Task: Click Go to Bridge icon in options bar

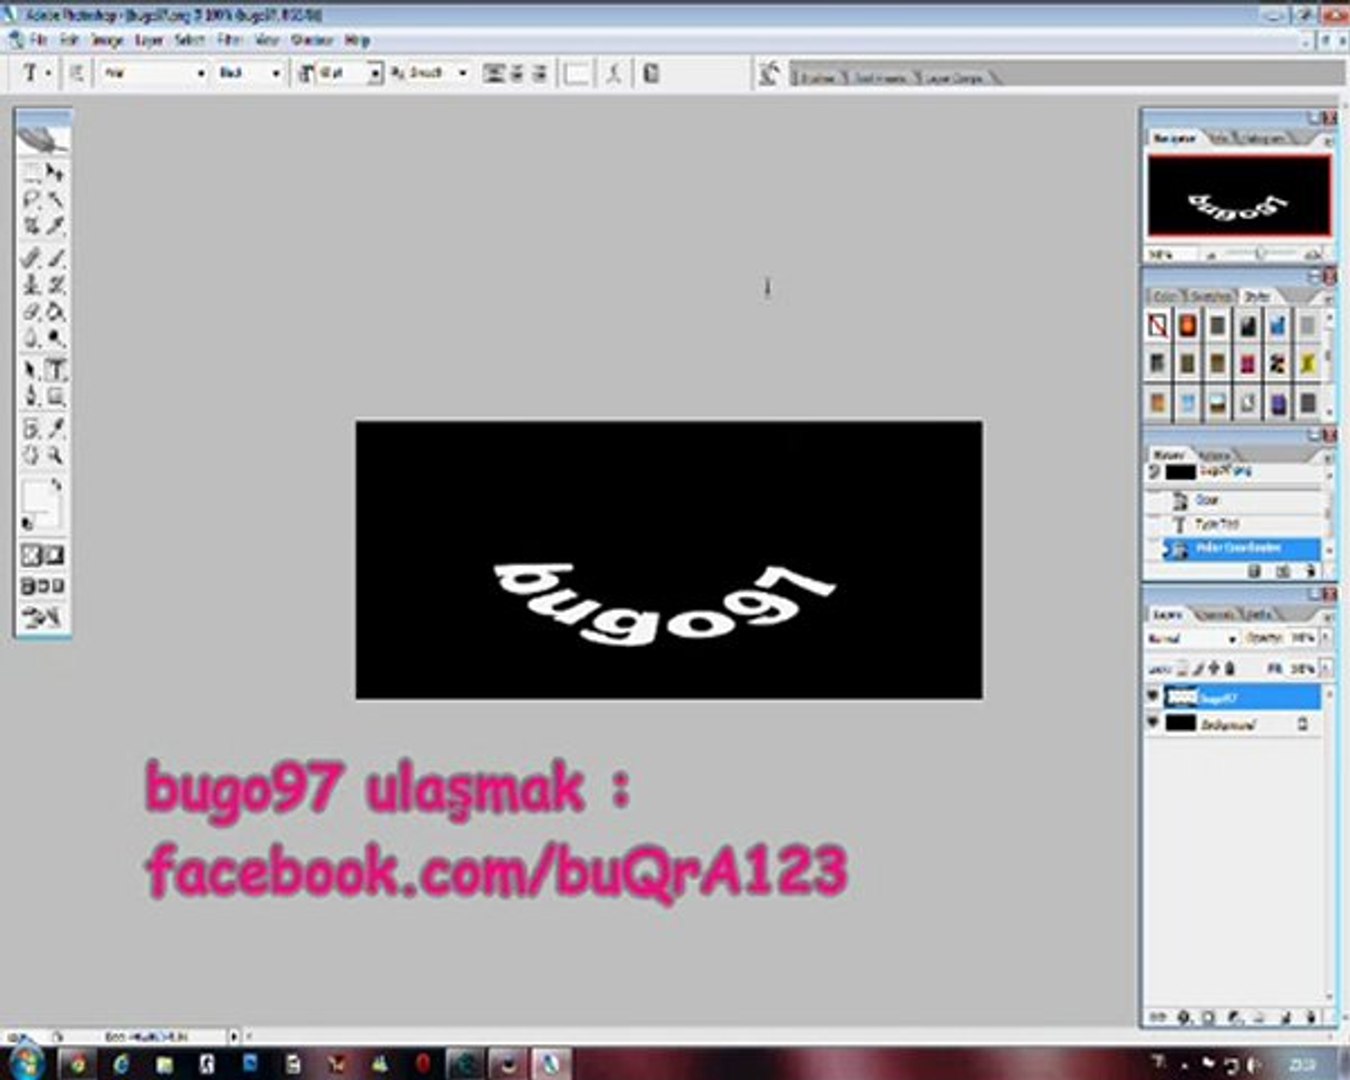Action: tap(769, 73)
